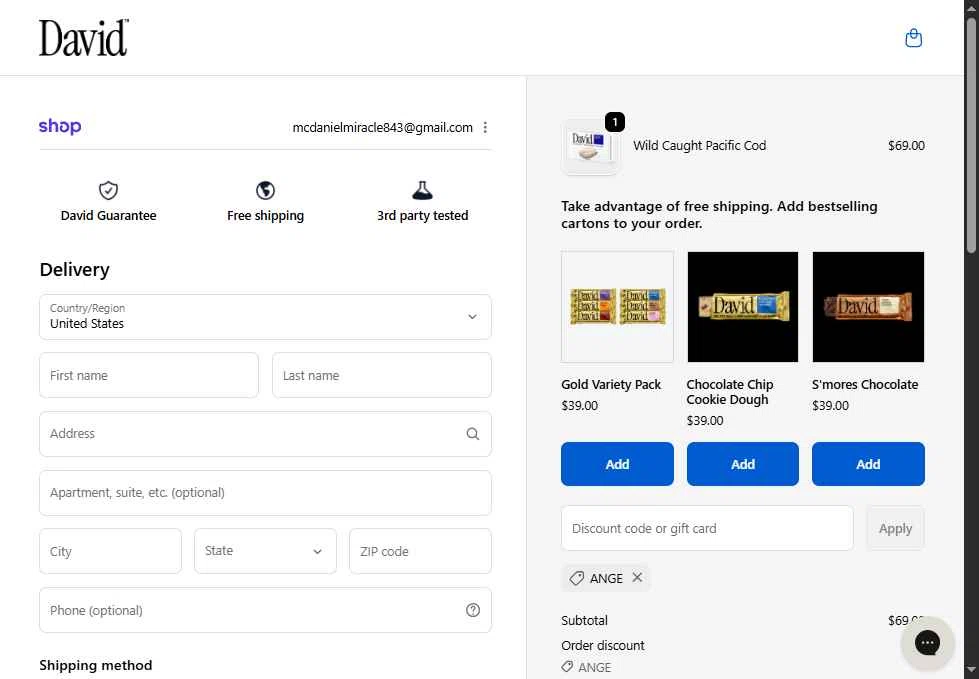
Task: View Chocolate Chip Cookie Dough image
Action: (742, 306)
